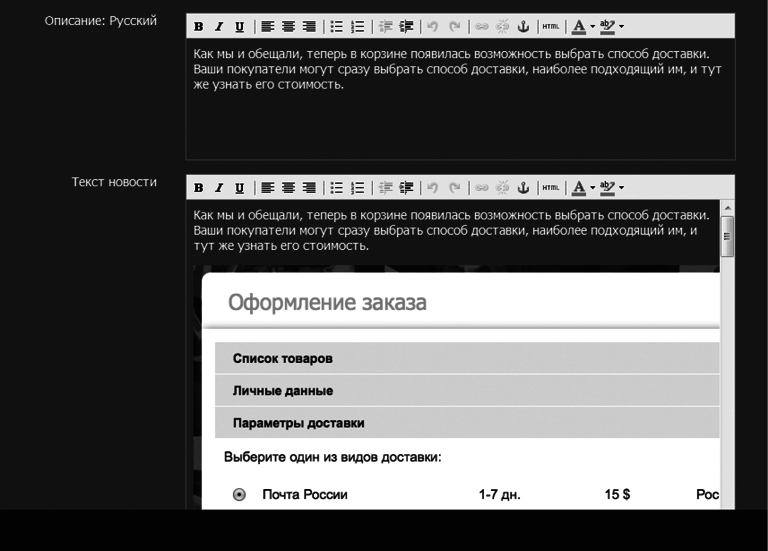Insert an anchor in the Текст новости editor

pyautogui.click(x=524, y=188)
